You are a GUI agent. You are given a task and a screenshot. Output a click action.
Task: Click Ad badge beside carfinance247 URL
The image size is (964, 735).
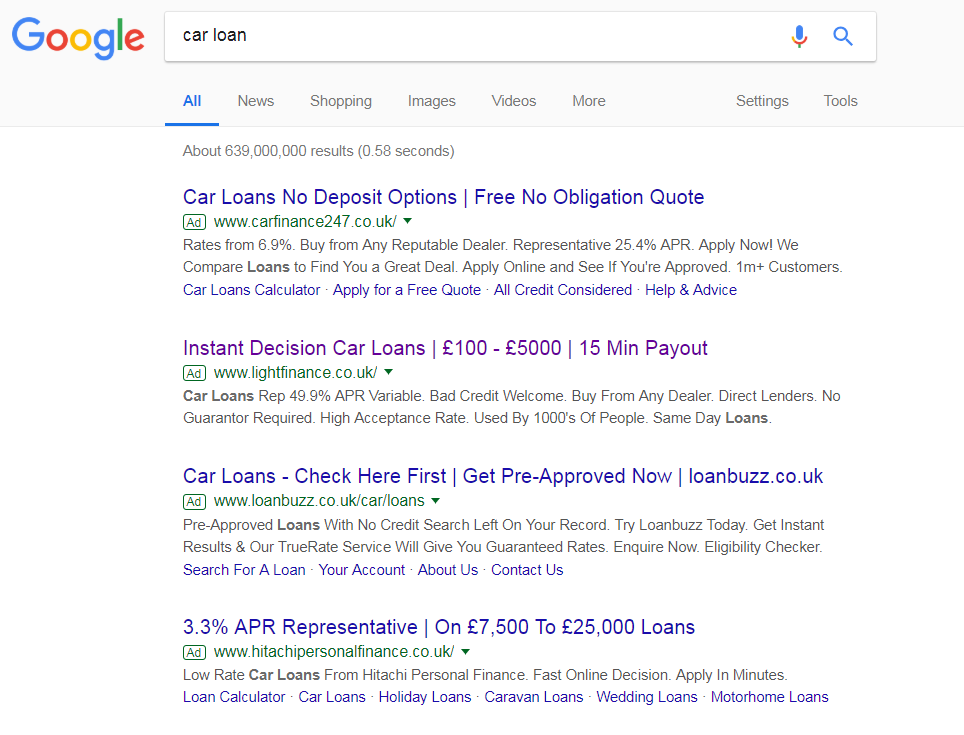tap(194, 222)
